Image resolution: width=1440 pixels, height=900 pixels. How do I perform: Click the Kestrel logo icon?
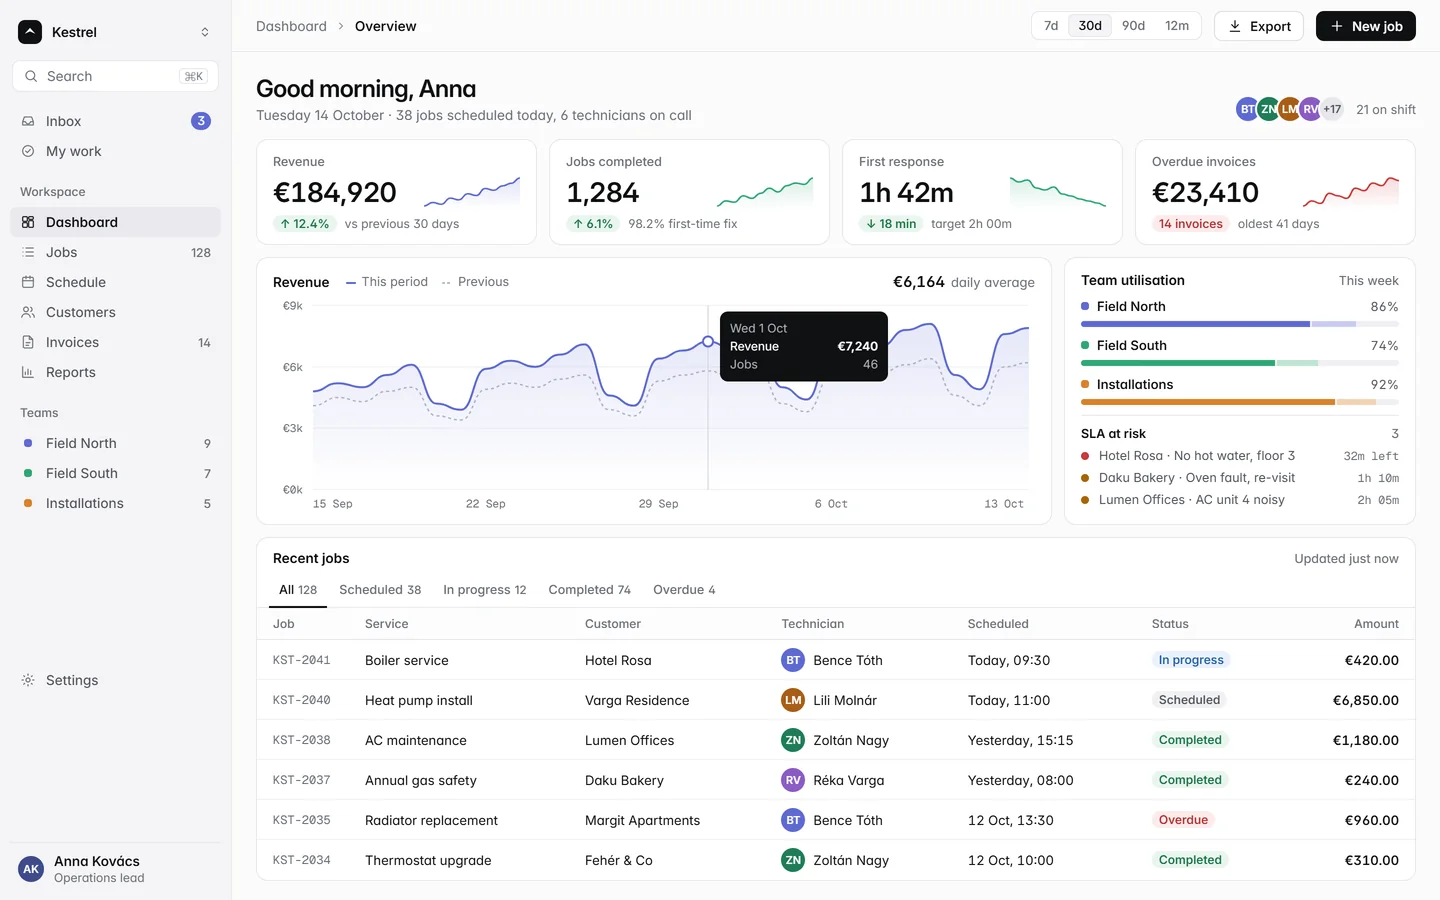pyautogui.click(x=30, y=32)
